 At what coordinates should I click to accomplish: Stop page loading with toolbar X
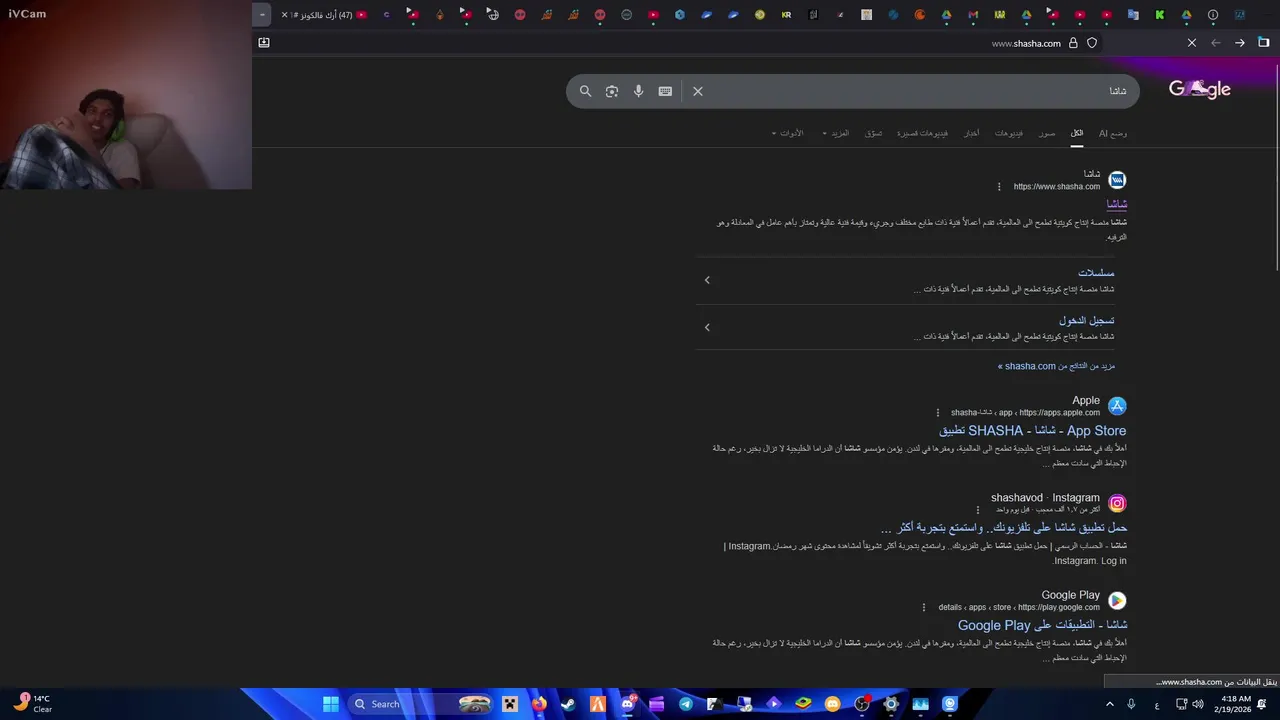[1192, 43]
